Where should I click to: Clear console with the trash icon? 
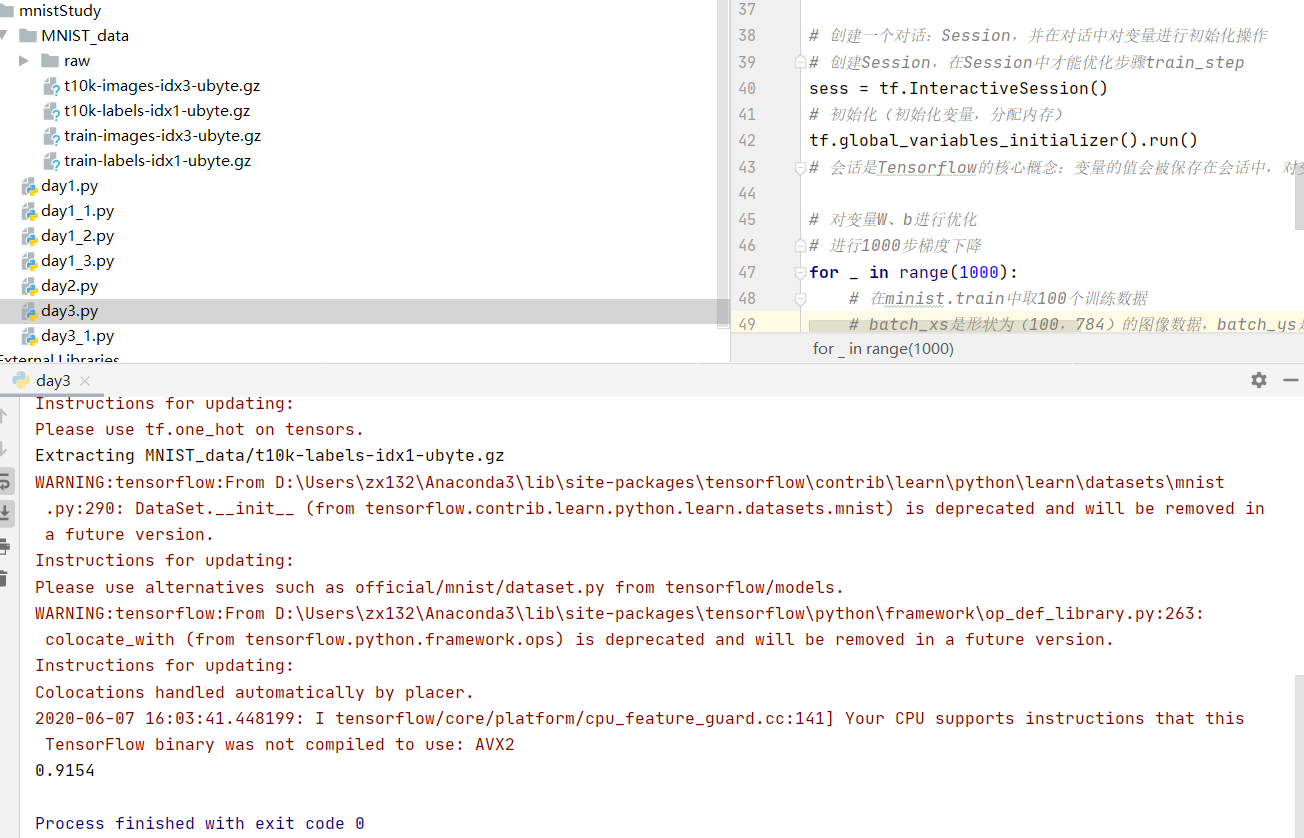point(4,578)
